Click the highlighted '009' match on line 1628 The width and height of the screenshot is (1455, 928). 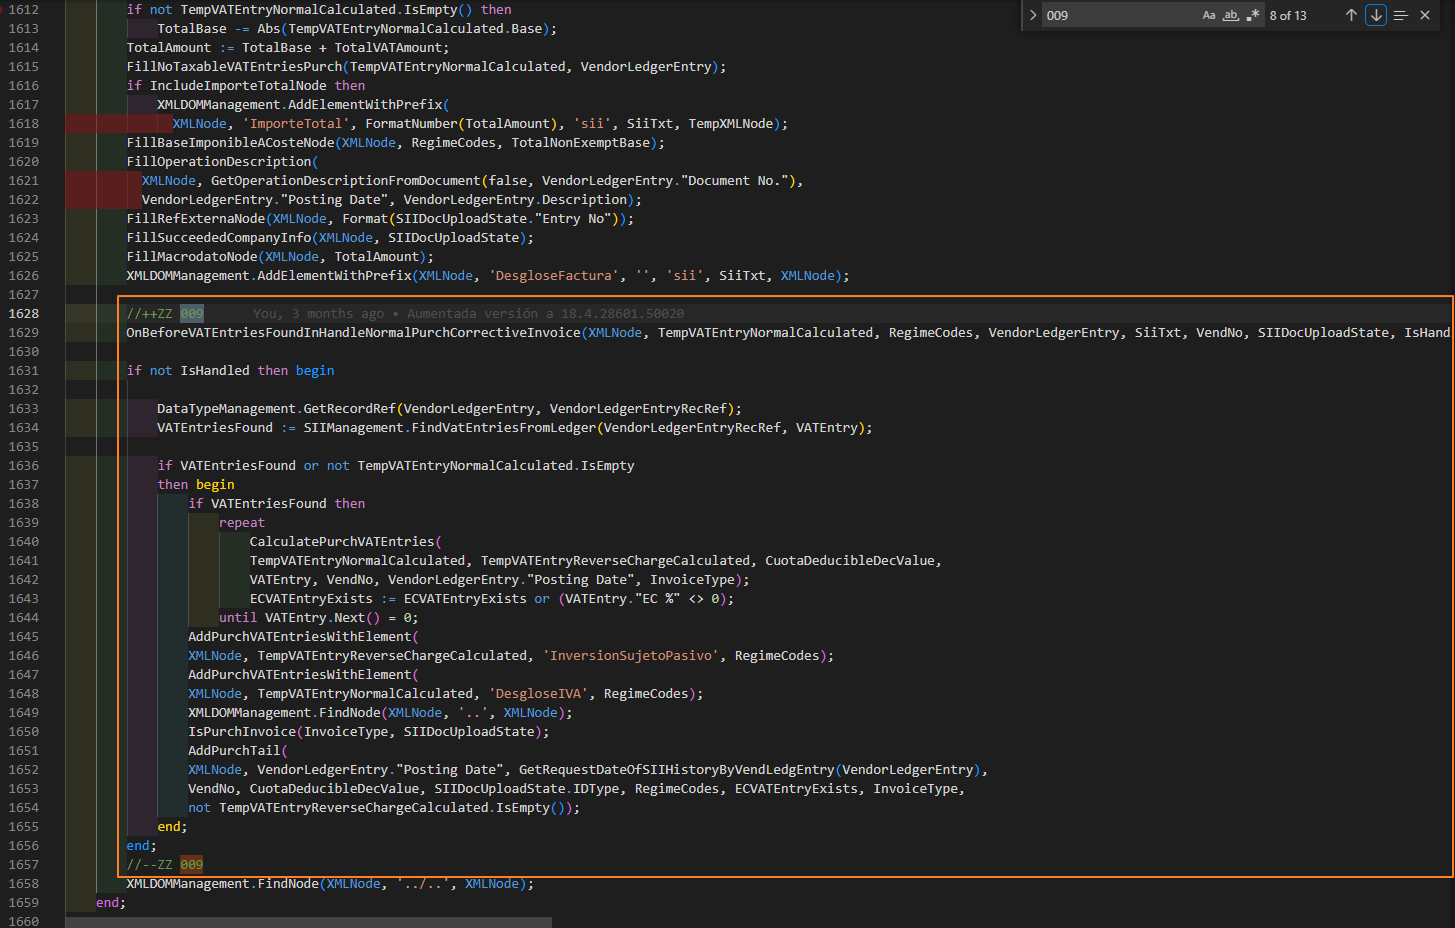tap(191, 313)
